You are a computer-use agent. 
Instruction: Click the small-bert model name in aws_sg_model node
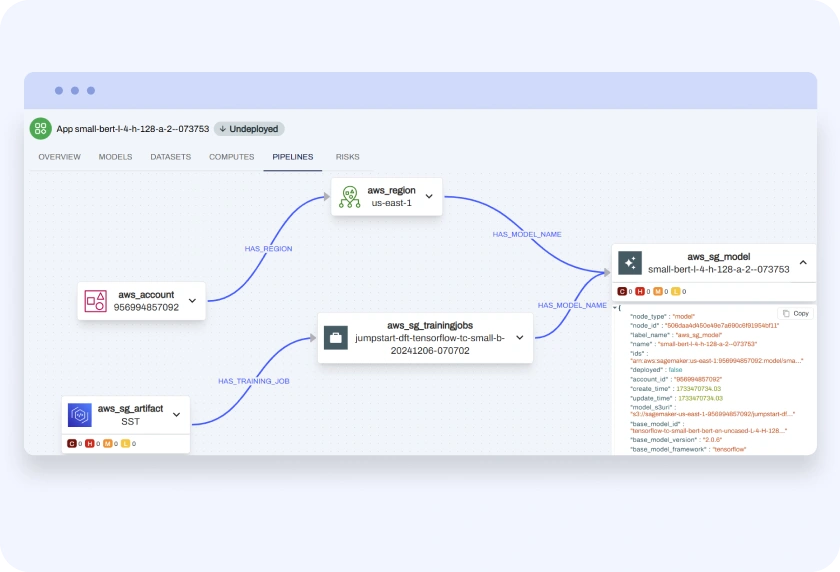(719, 269)
